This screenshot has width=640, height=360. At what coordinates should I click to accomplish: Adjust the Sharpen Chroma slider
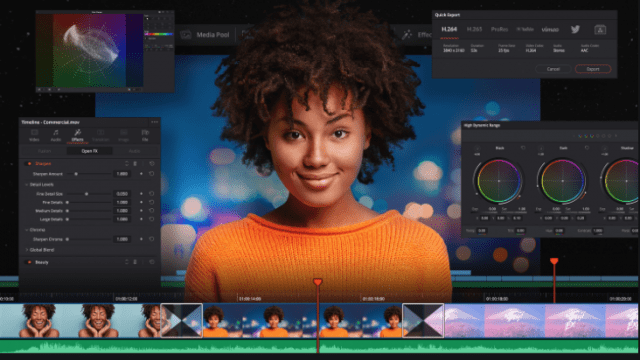pyautogui.click(x=89, y=239)
